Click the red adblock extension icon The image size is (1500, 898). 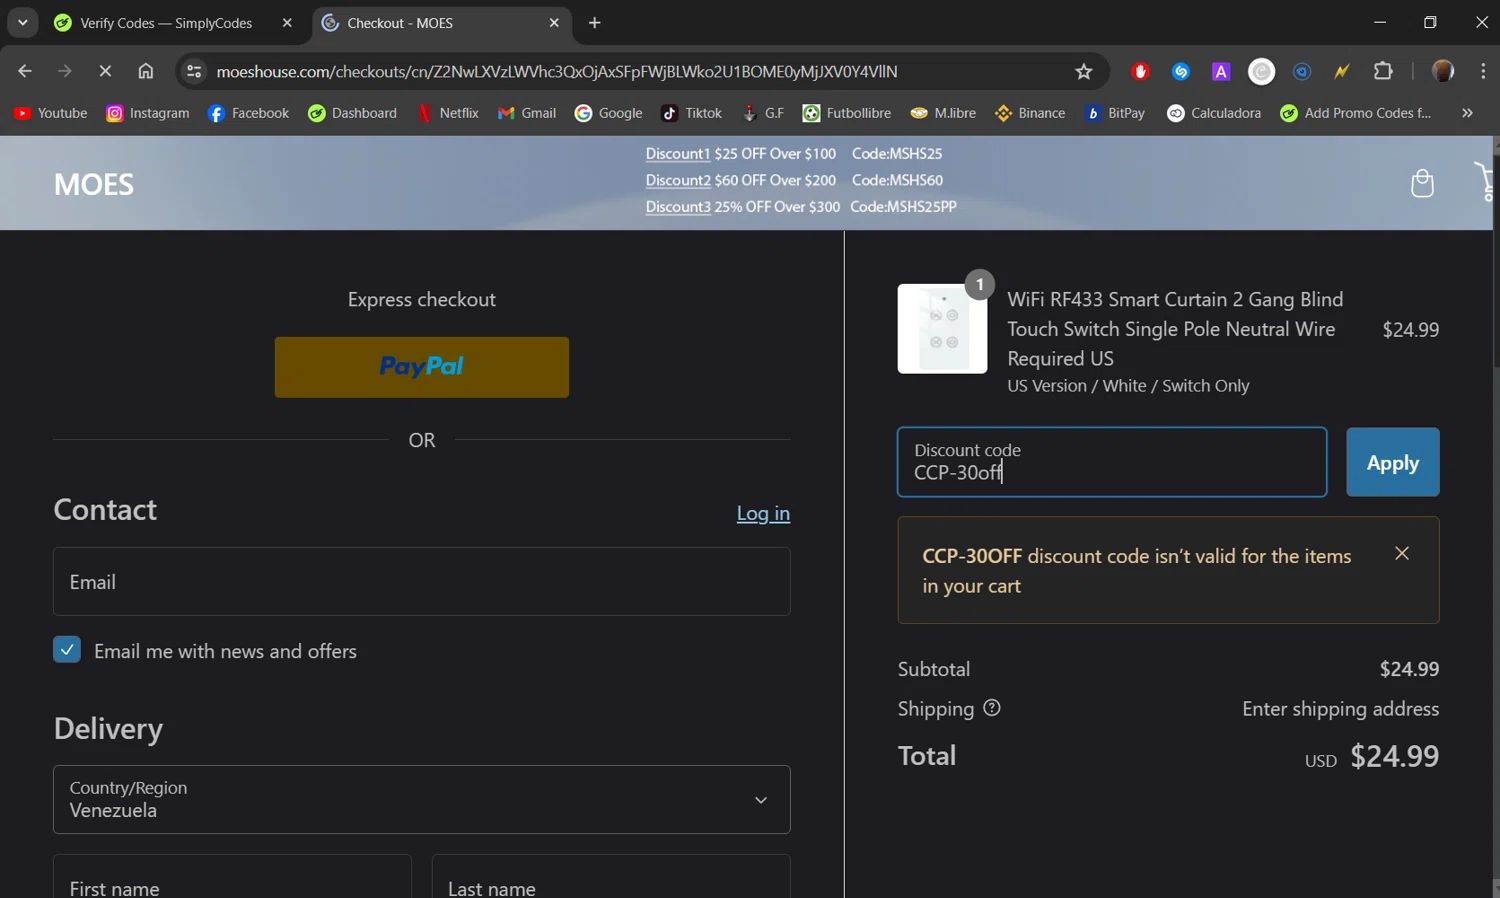pos(1140,71)
